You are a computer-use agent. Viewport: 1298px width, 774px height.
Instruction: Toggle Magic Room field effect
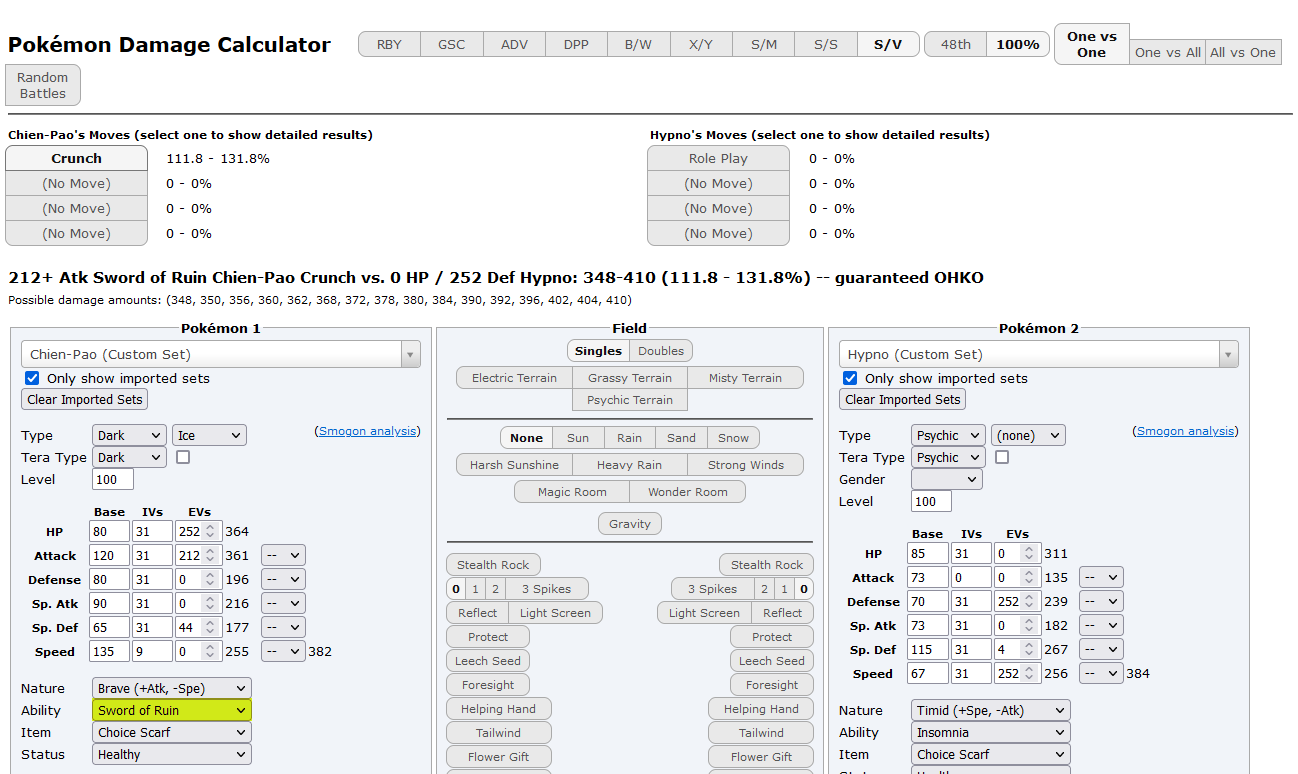572,492
